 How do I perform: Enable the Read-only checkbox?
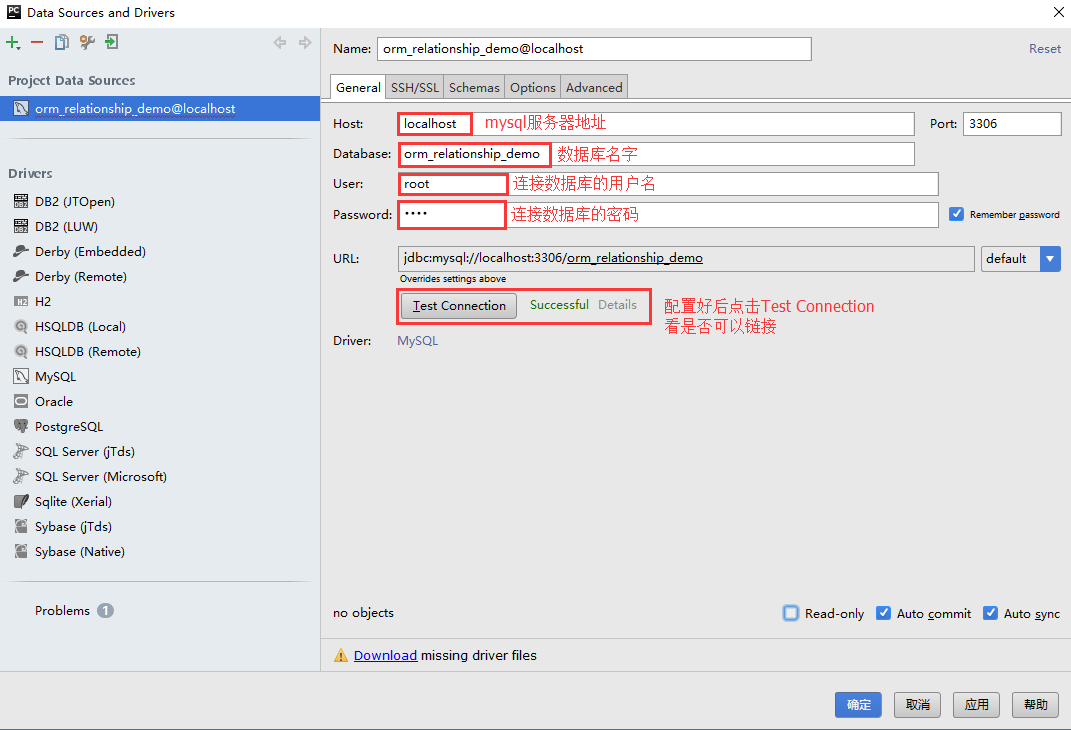(791, 613)
